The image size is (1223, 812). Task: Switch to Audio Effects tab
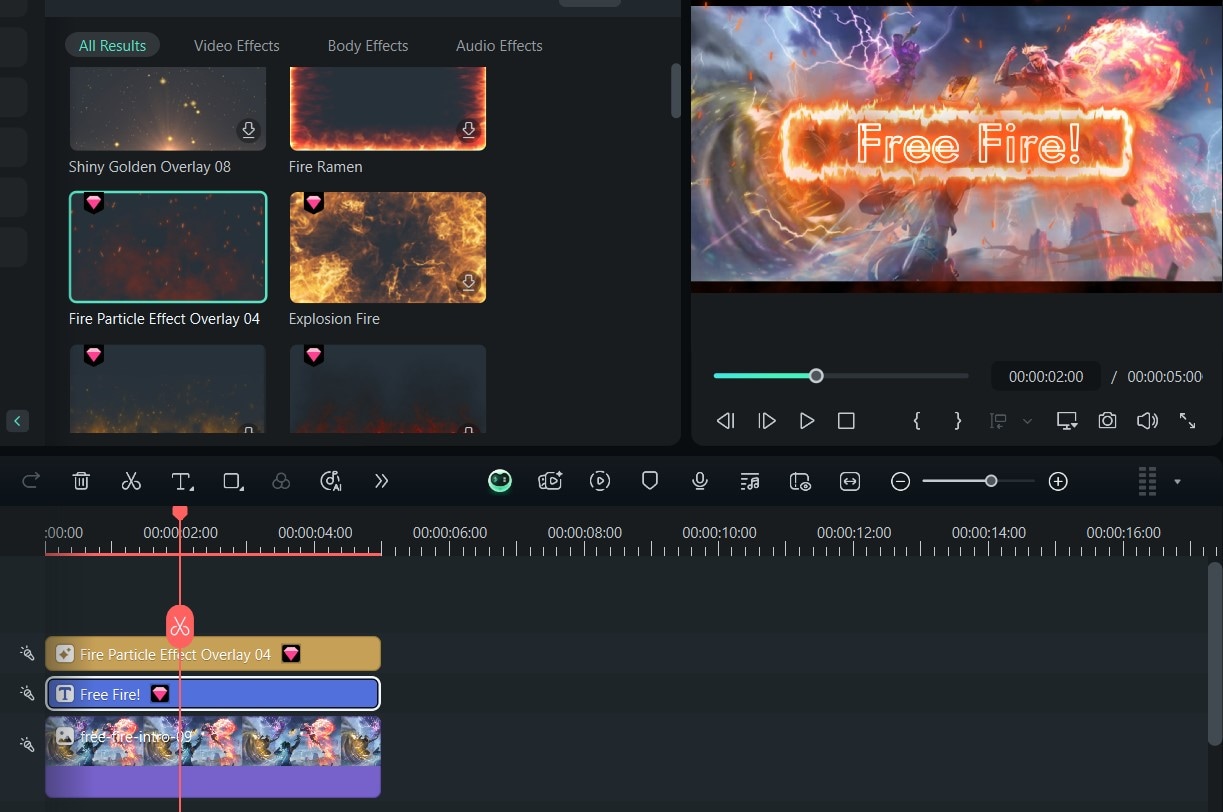[x=499, y=46]
